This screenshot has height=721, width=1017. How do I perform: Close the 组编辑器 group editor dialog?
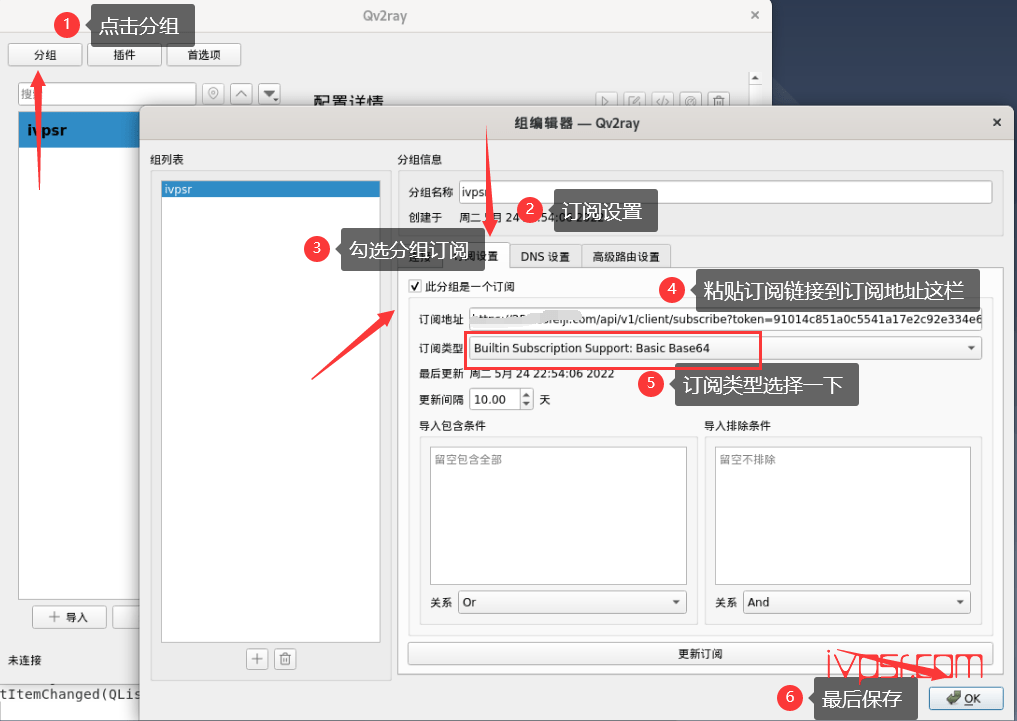997,123
